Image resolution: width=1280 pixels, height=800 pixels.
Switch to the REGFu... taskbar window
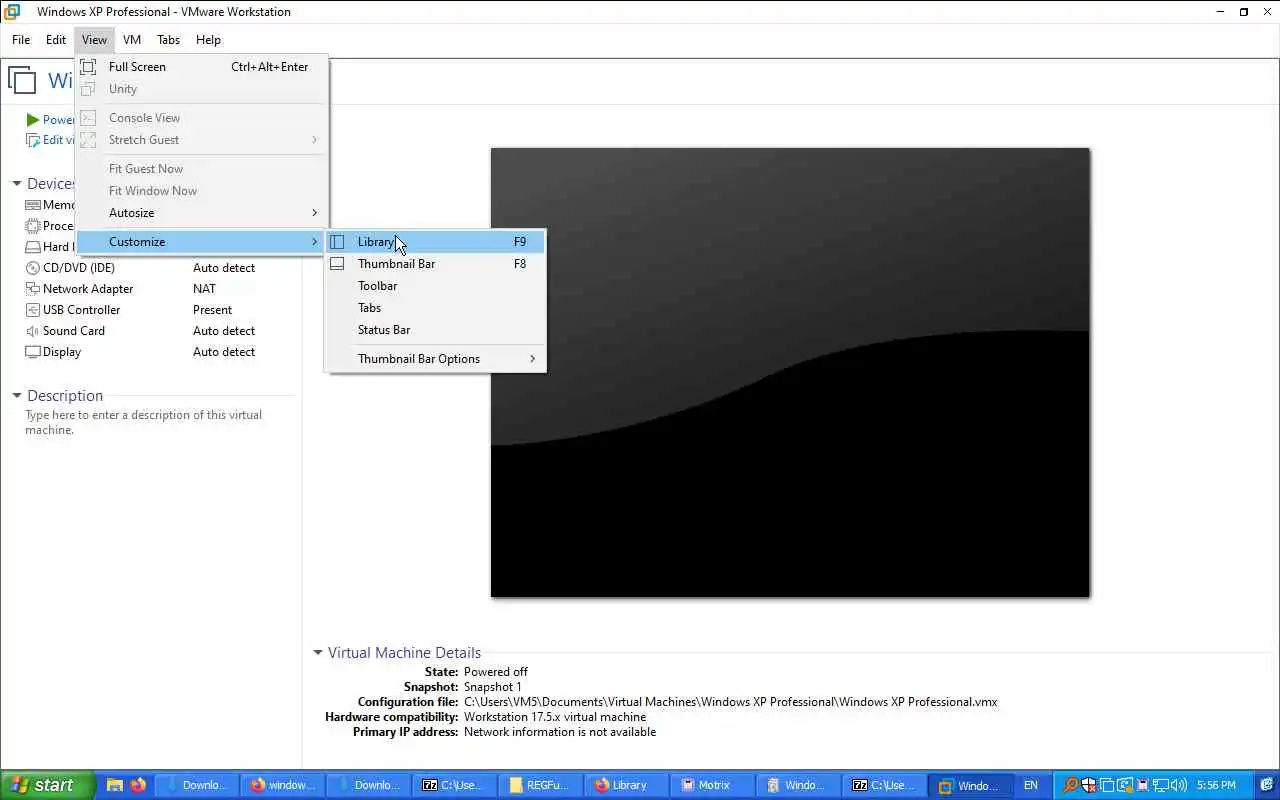(x=540, y=785)
